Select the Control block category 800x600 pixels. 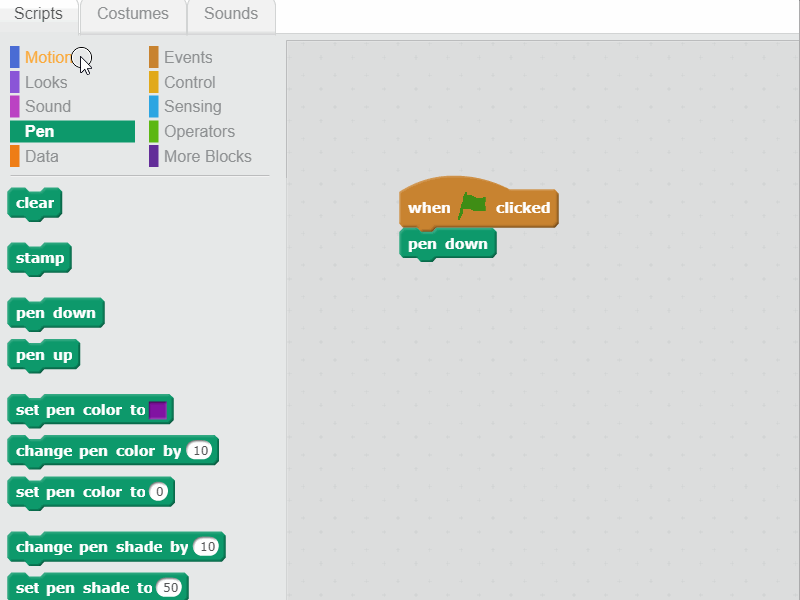point(189,82)
